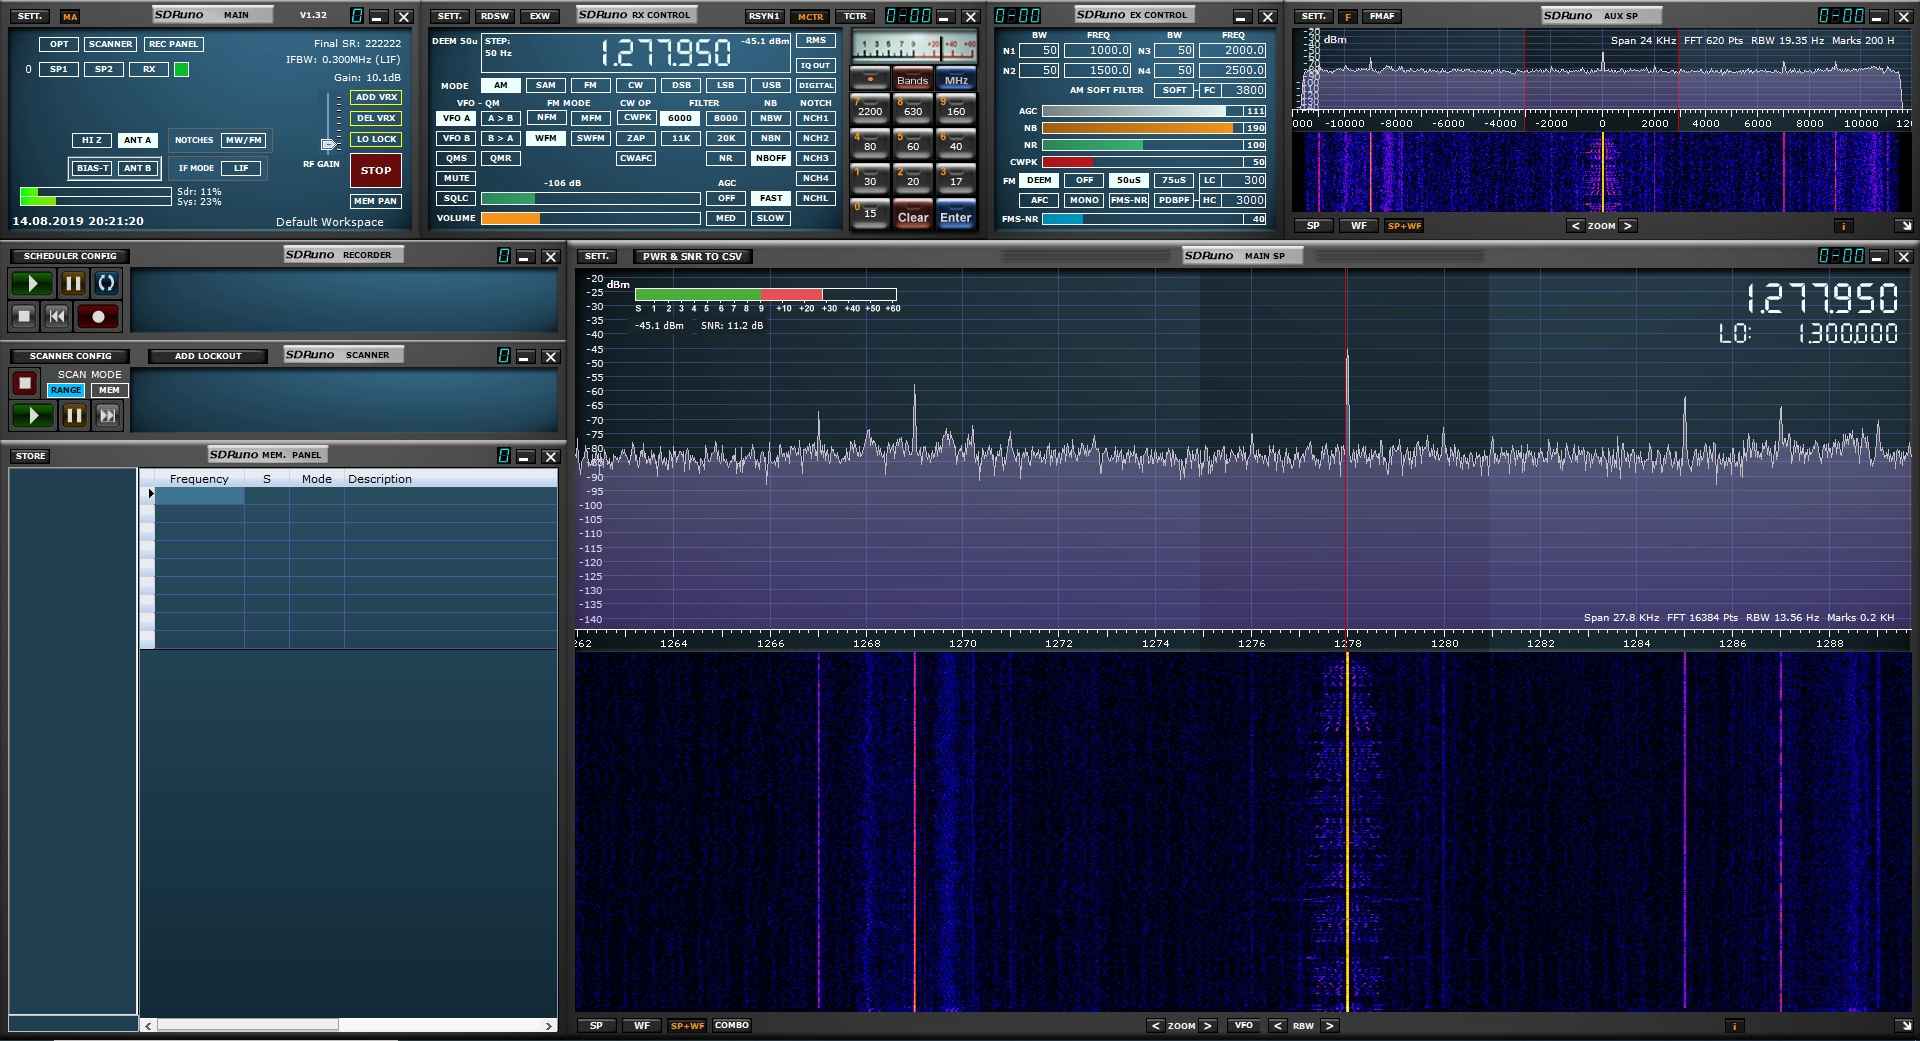Viewport: 1920px width, 1041px height.
Task: Adjust the NR level bar in EX Control
Action: click(x=1154, y=145)
